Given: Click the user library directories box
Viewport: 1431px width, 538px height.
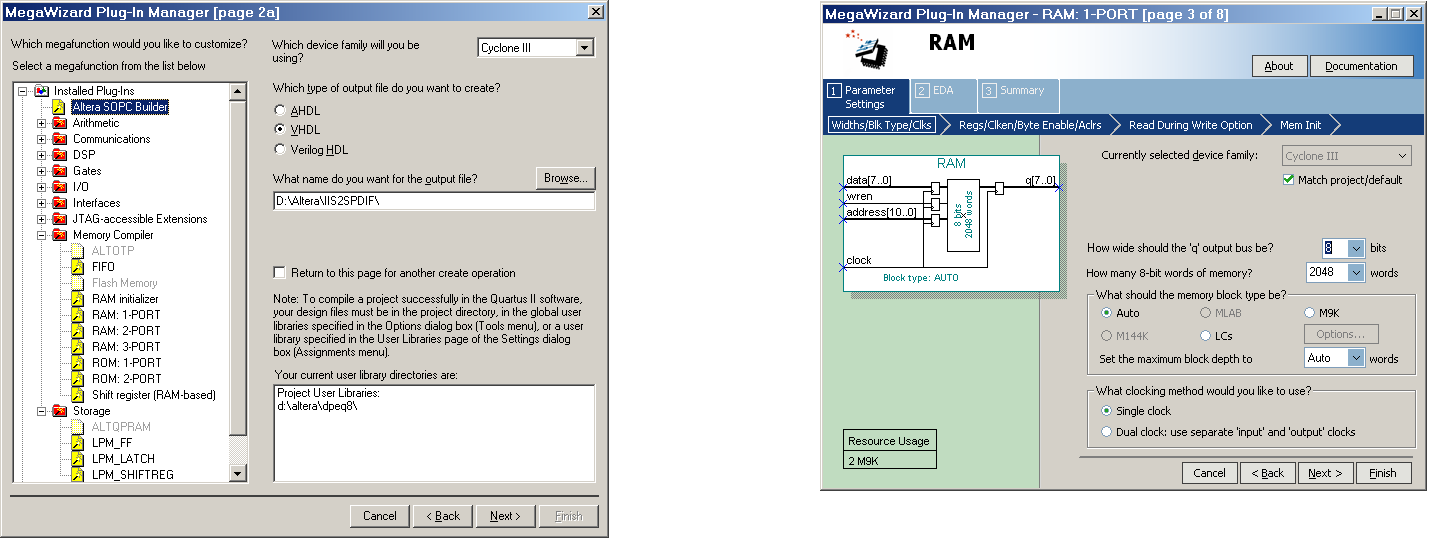Looking at the screenshot, I should [434, 432].
